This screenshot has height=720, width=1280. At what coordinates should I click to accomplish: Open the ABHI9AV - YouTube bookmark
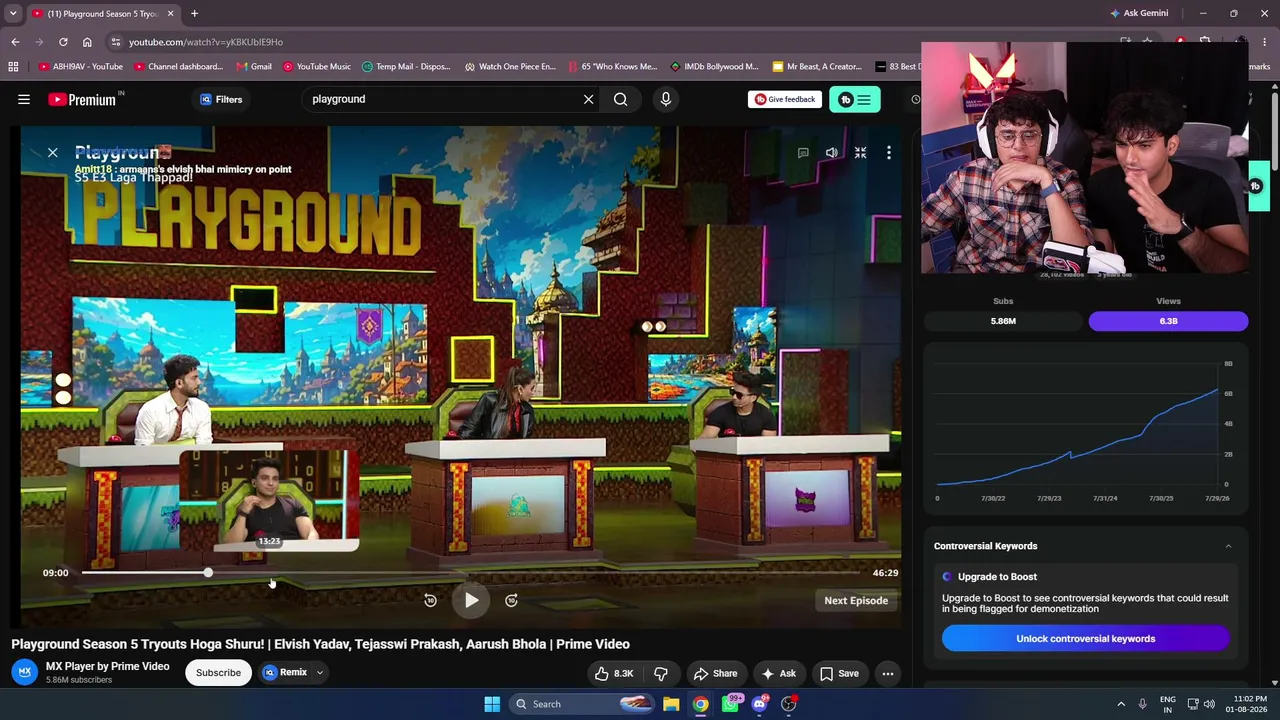coord(81,67)
